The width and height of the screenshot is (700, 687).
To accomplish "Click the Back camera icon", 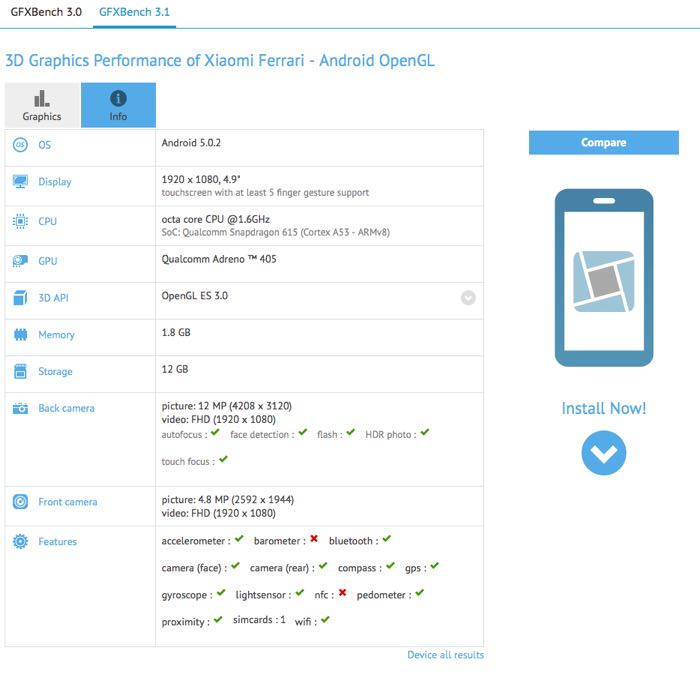I will click(x=20, y=408).
